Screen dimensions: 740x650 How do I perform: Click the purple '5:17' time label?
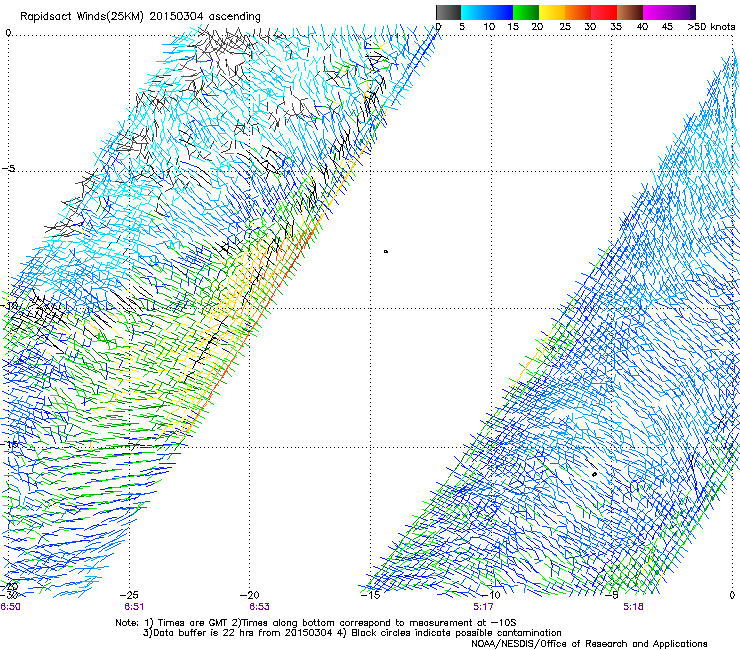point(483,607)
